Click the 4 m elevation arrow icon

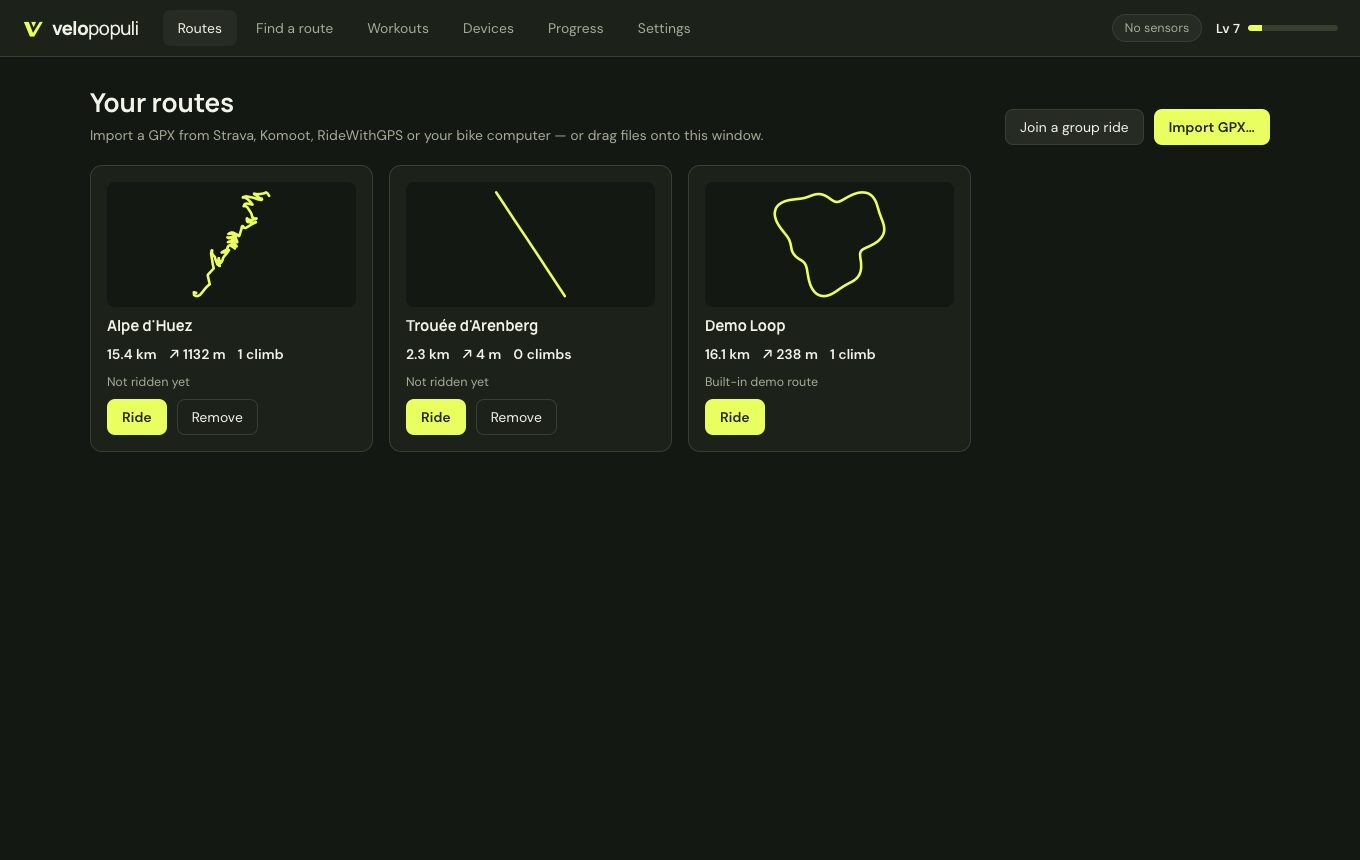[x=467, y=354]
